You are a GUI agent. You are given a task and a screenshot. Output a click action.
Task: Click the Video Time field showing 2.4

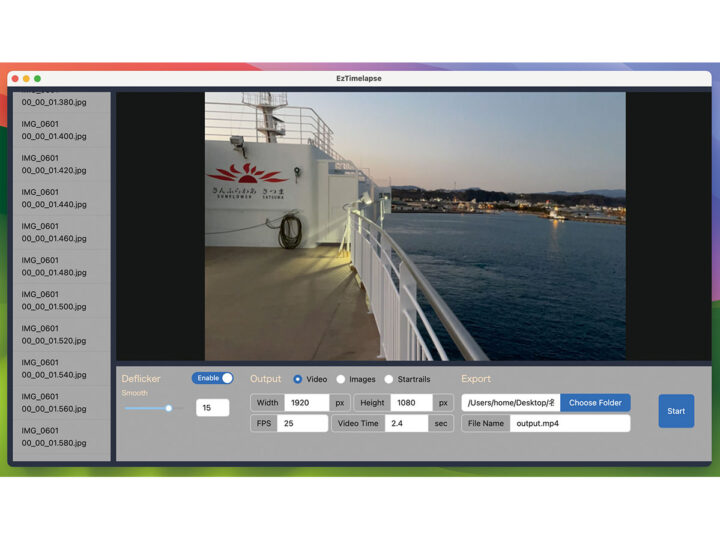[406, 423]
